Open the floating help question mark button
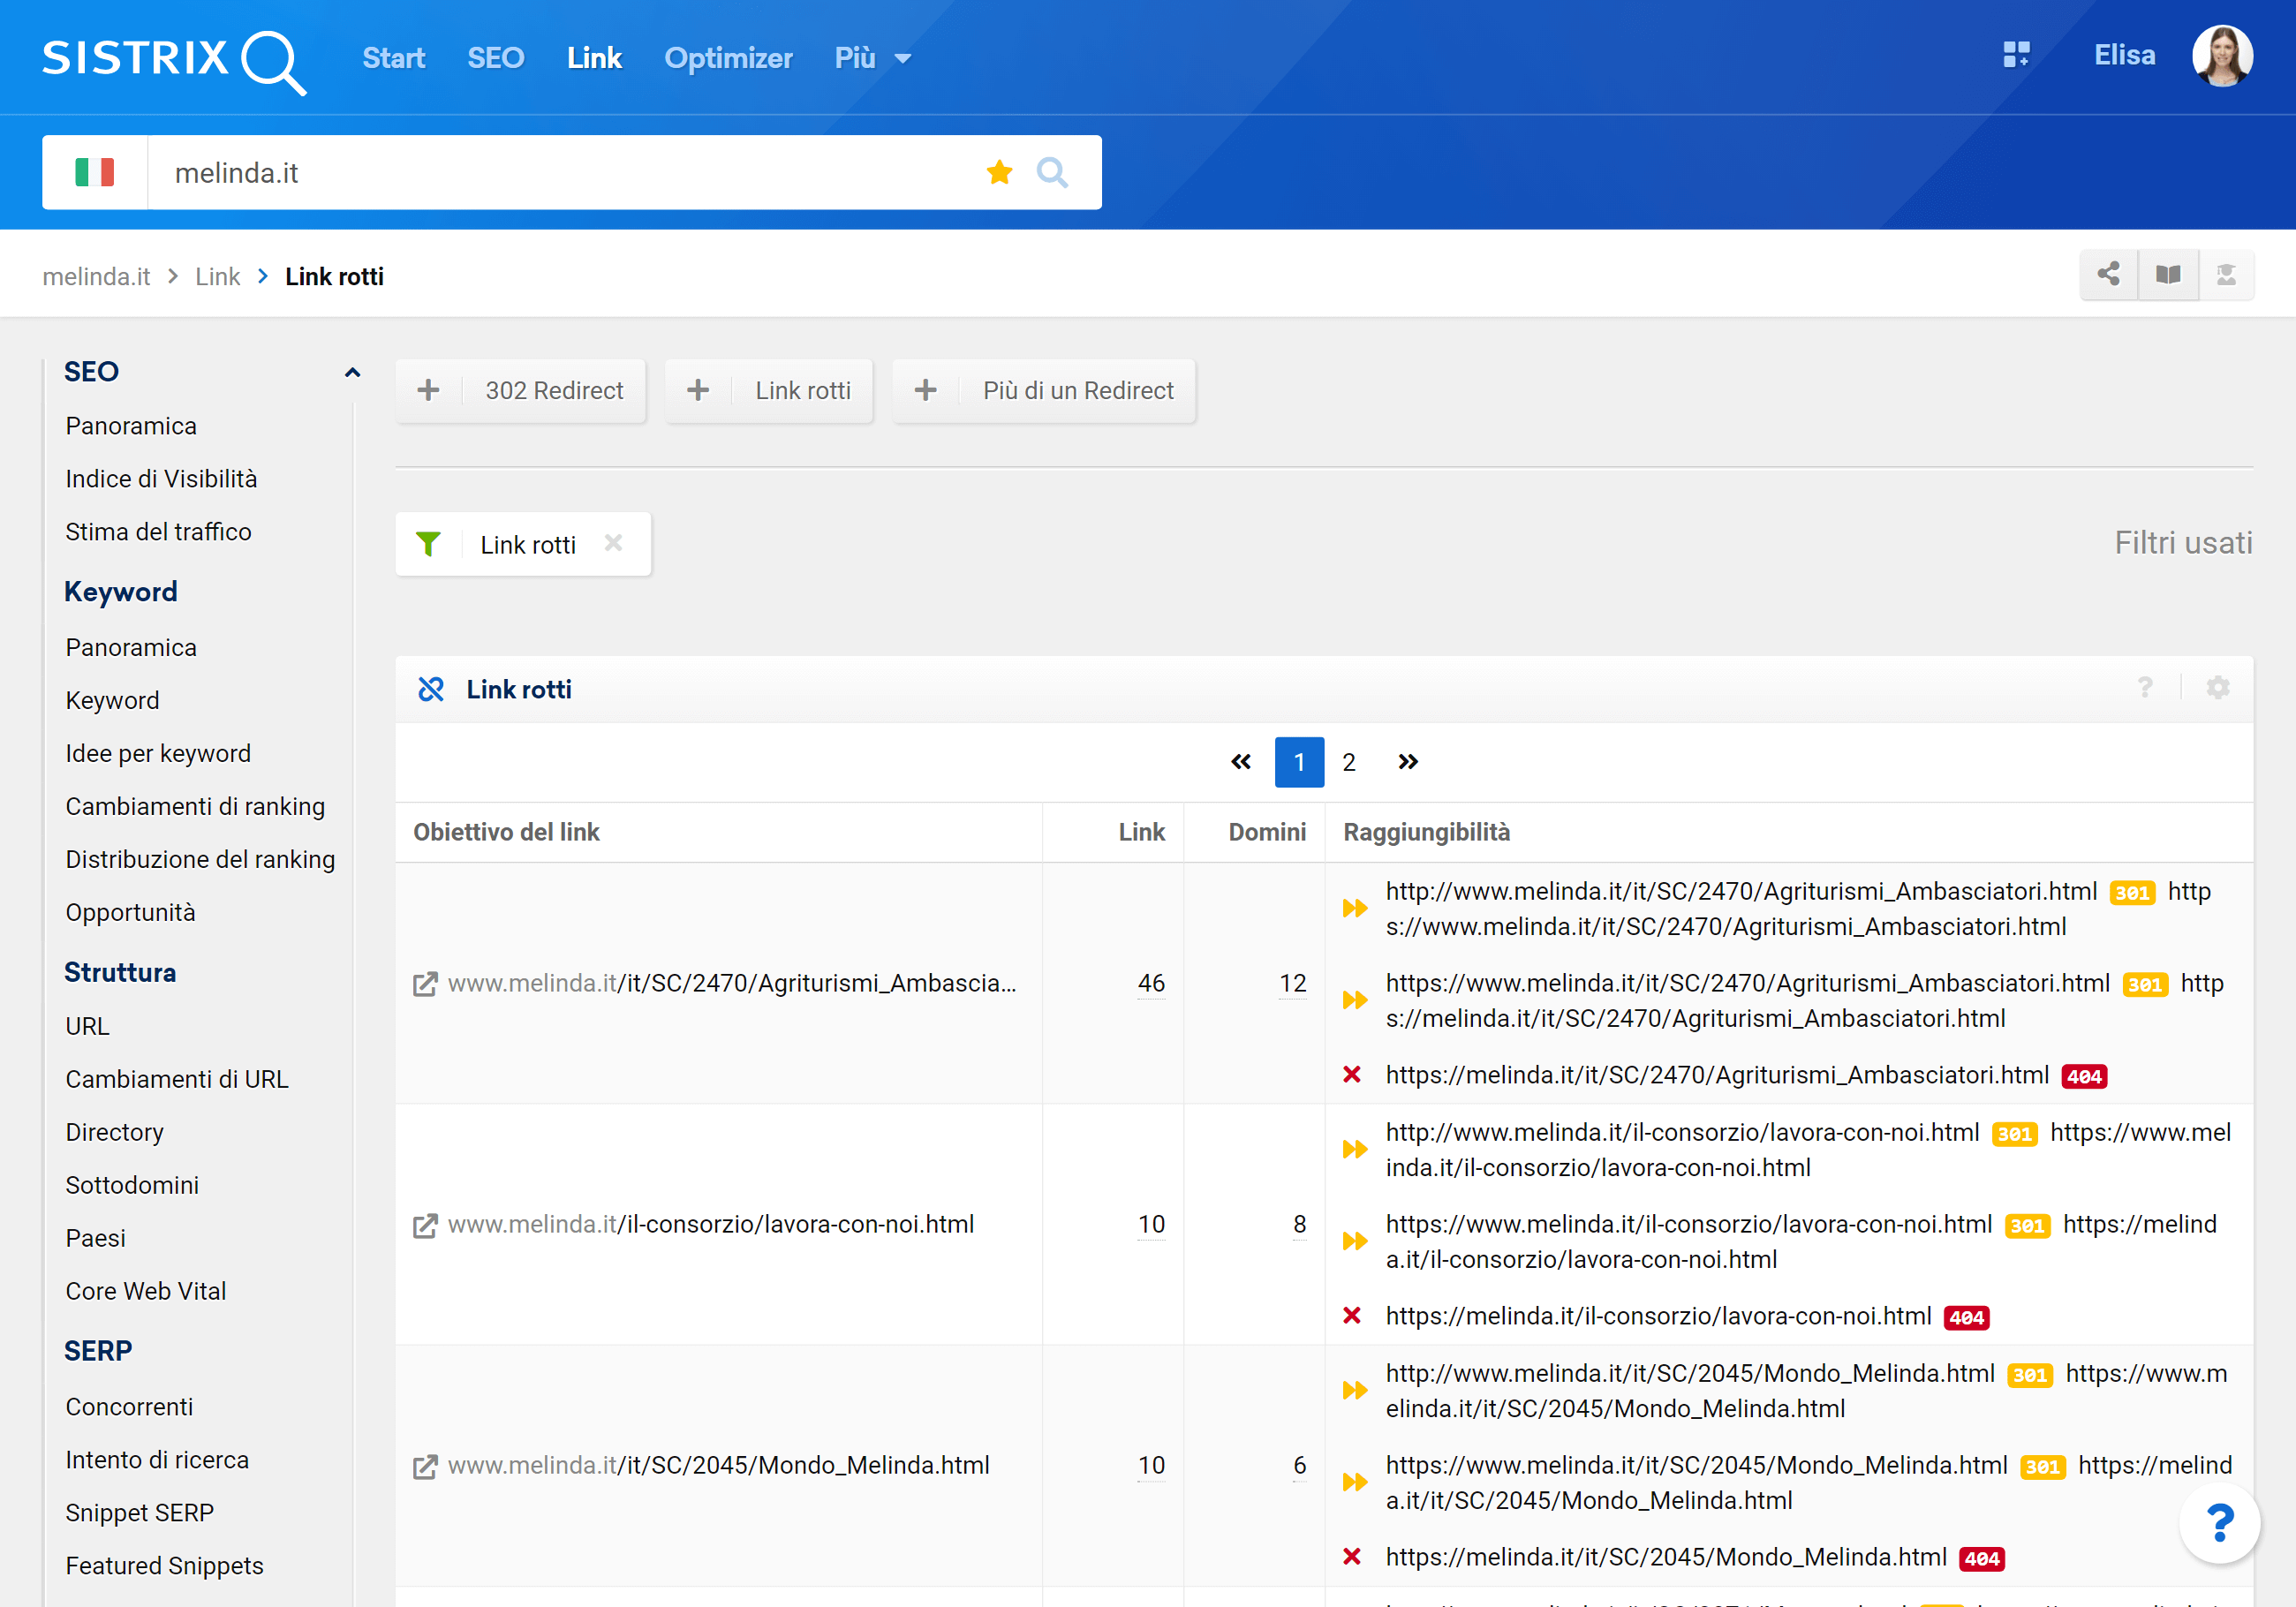Screen dimensions: 2296x1607 (x=2219, y=1523)
